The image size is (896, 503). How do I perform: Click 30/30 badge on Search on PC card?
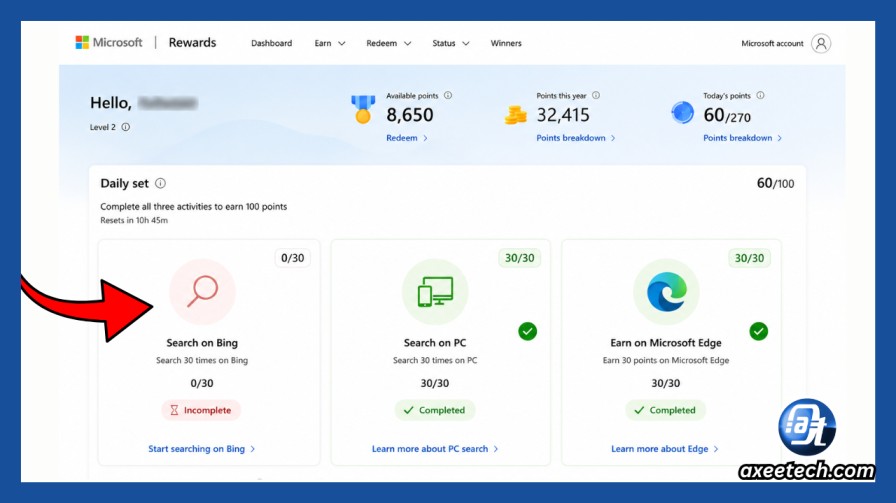click(519, 258)
